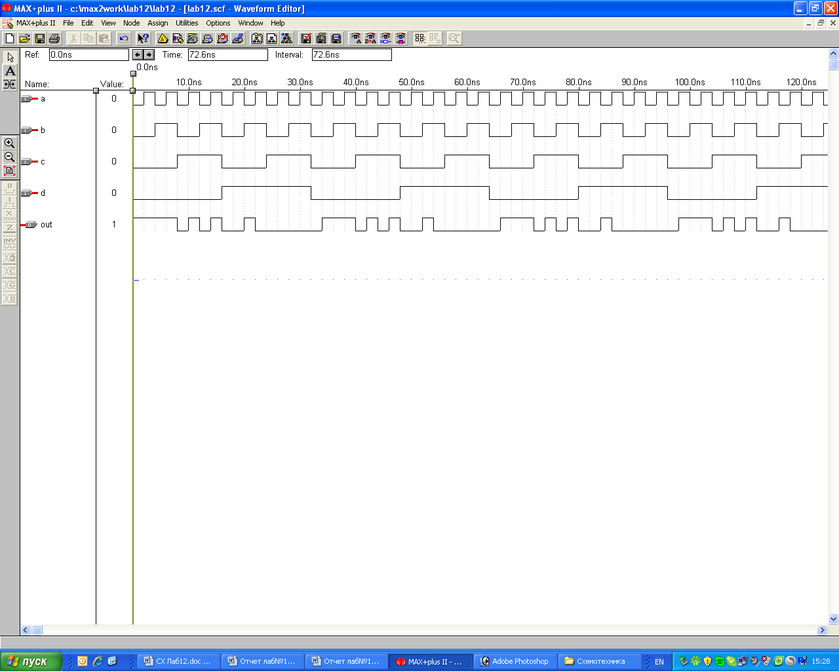Open the File menu
Viewport: 839px width, 671px height.
coord(68,23)
